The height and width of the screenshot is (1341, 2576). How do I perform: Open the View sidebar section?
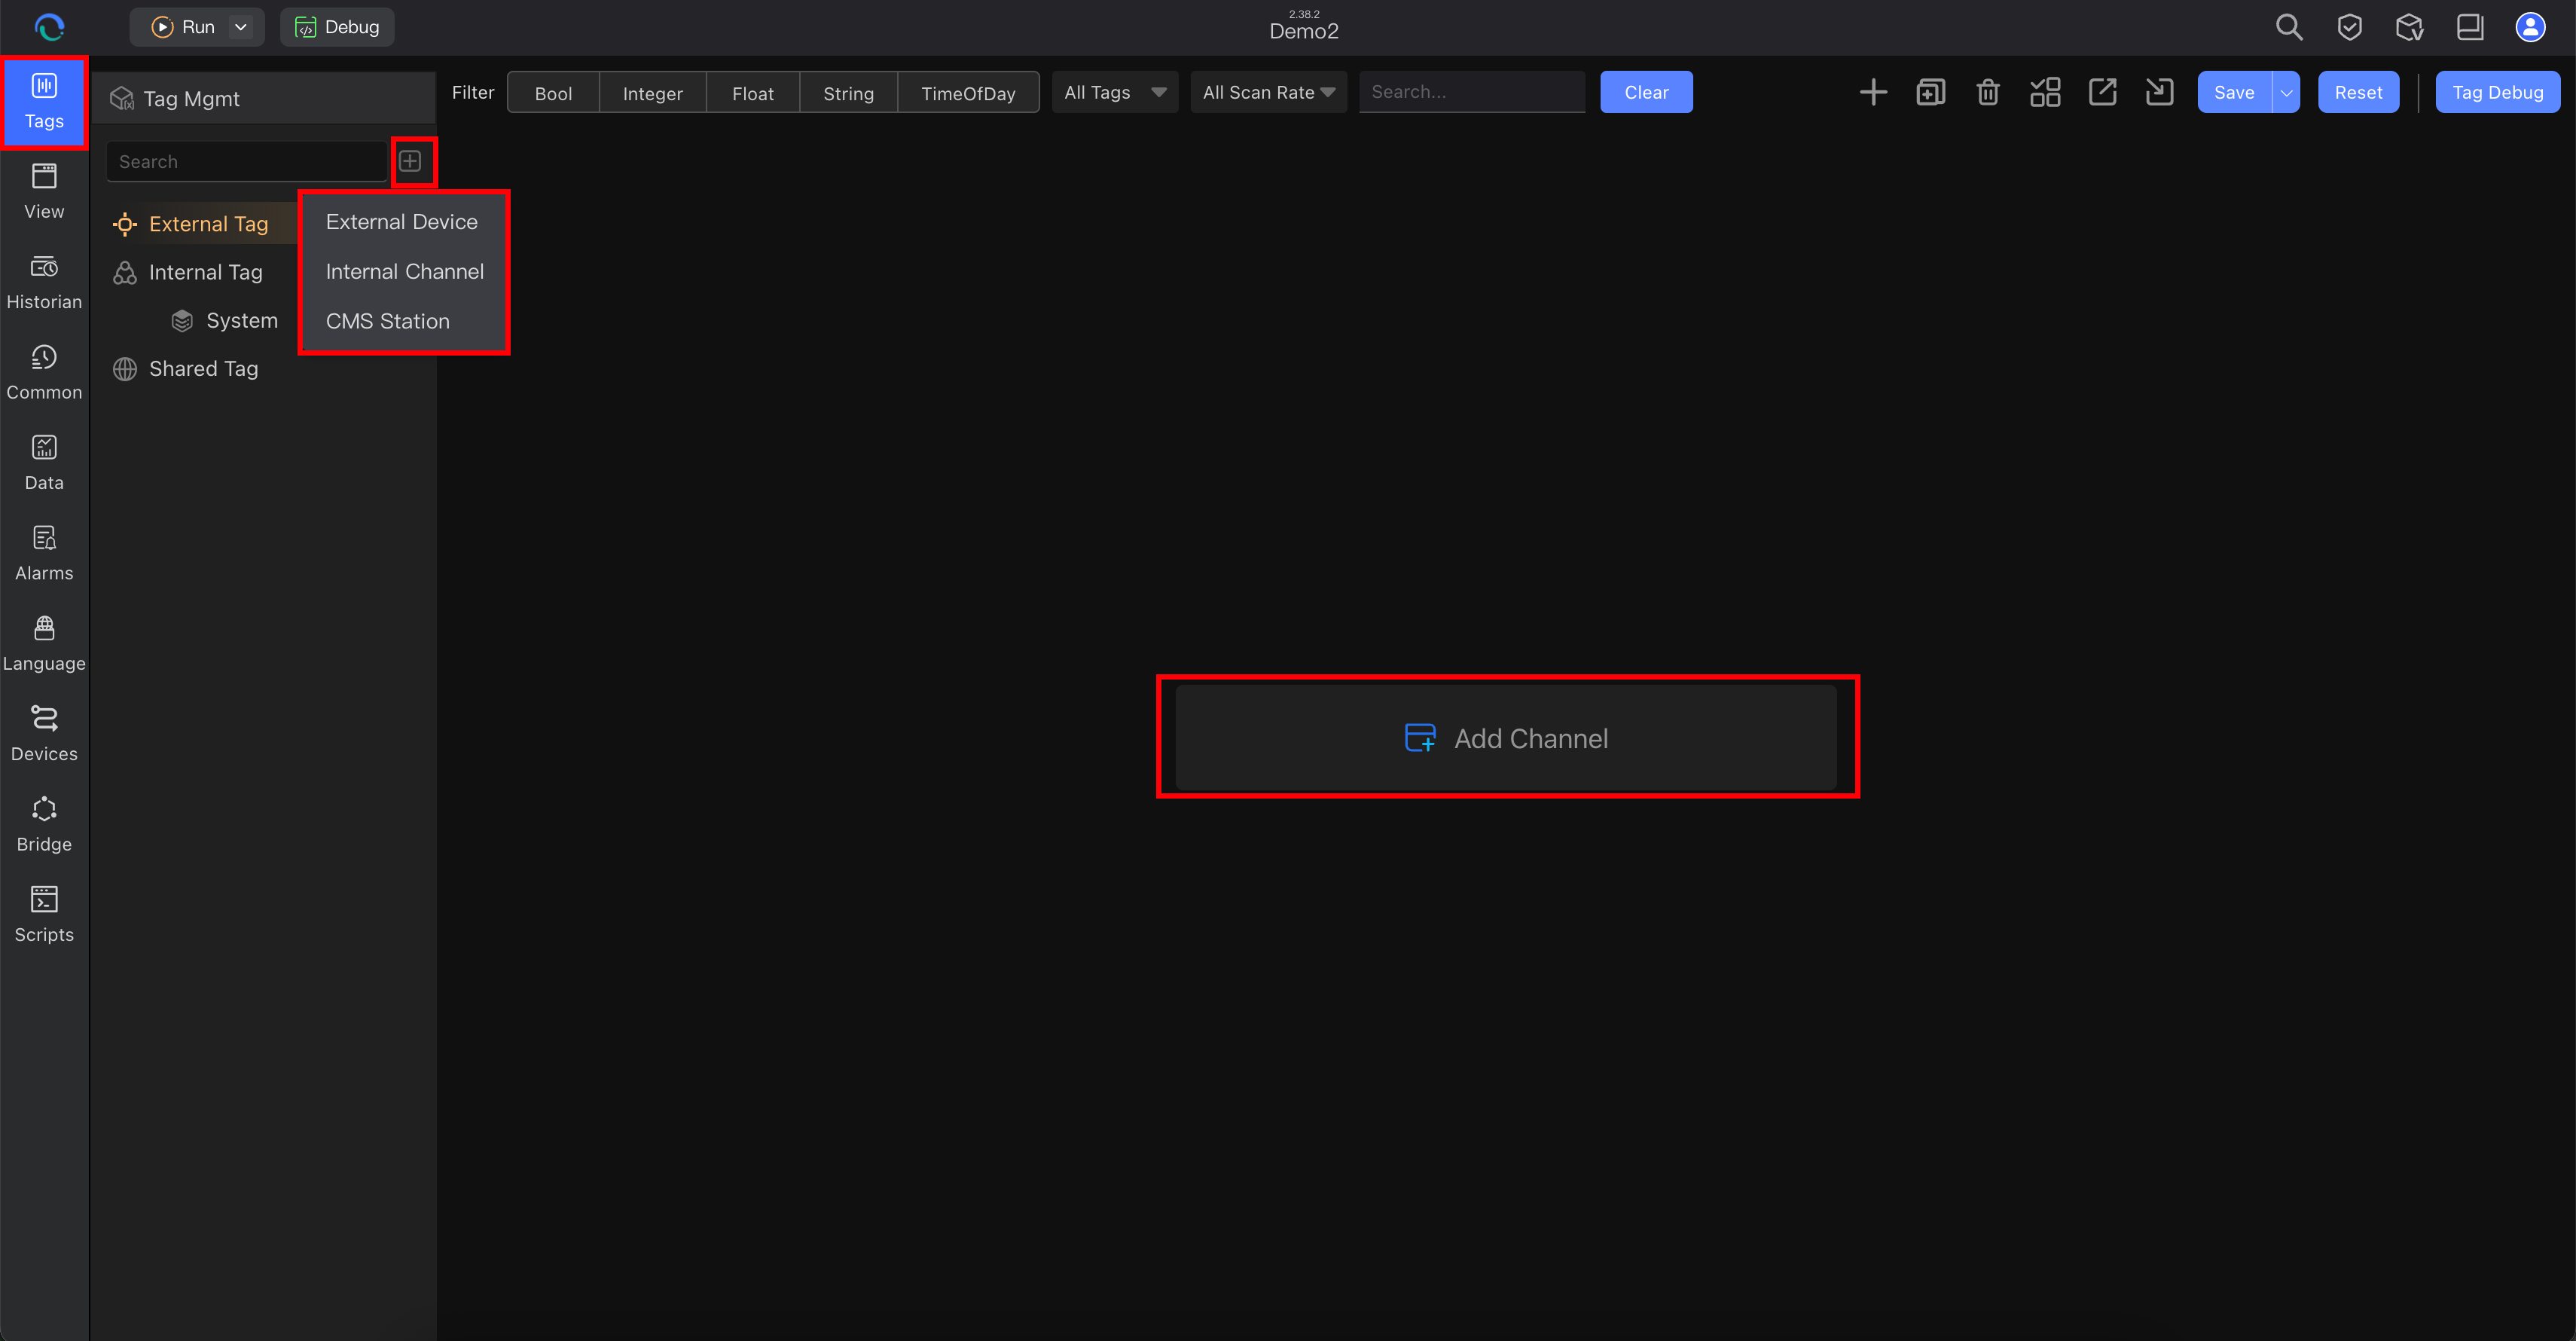pyautogui.click(x=44, y=192)
